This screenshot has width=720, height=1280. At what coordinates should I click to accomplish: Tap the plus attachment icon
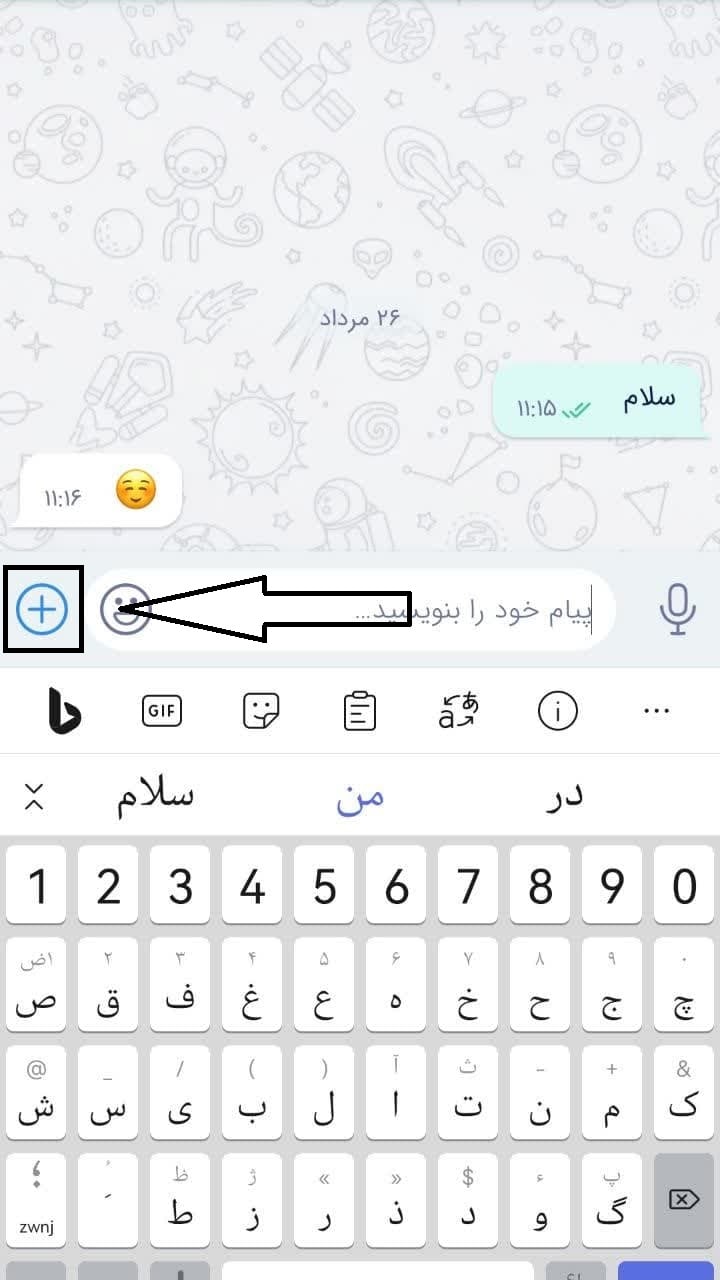pyautogui.click(x=42, y=609)
